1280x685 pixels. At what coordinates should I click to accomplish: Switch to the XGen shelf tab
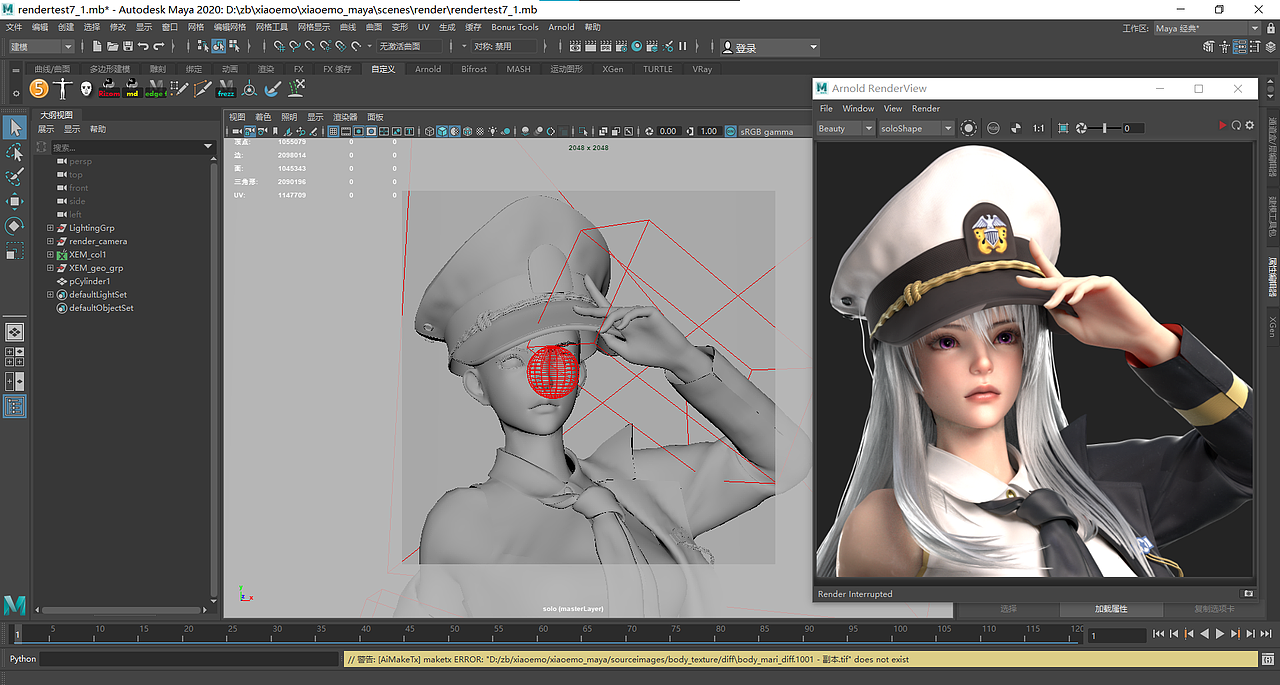tap(612, 69)
